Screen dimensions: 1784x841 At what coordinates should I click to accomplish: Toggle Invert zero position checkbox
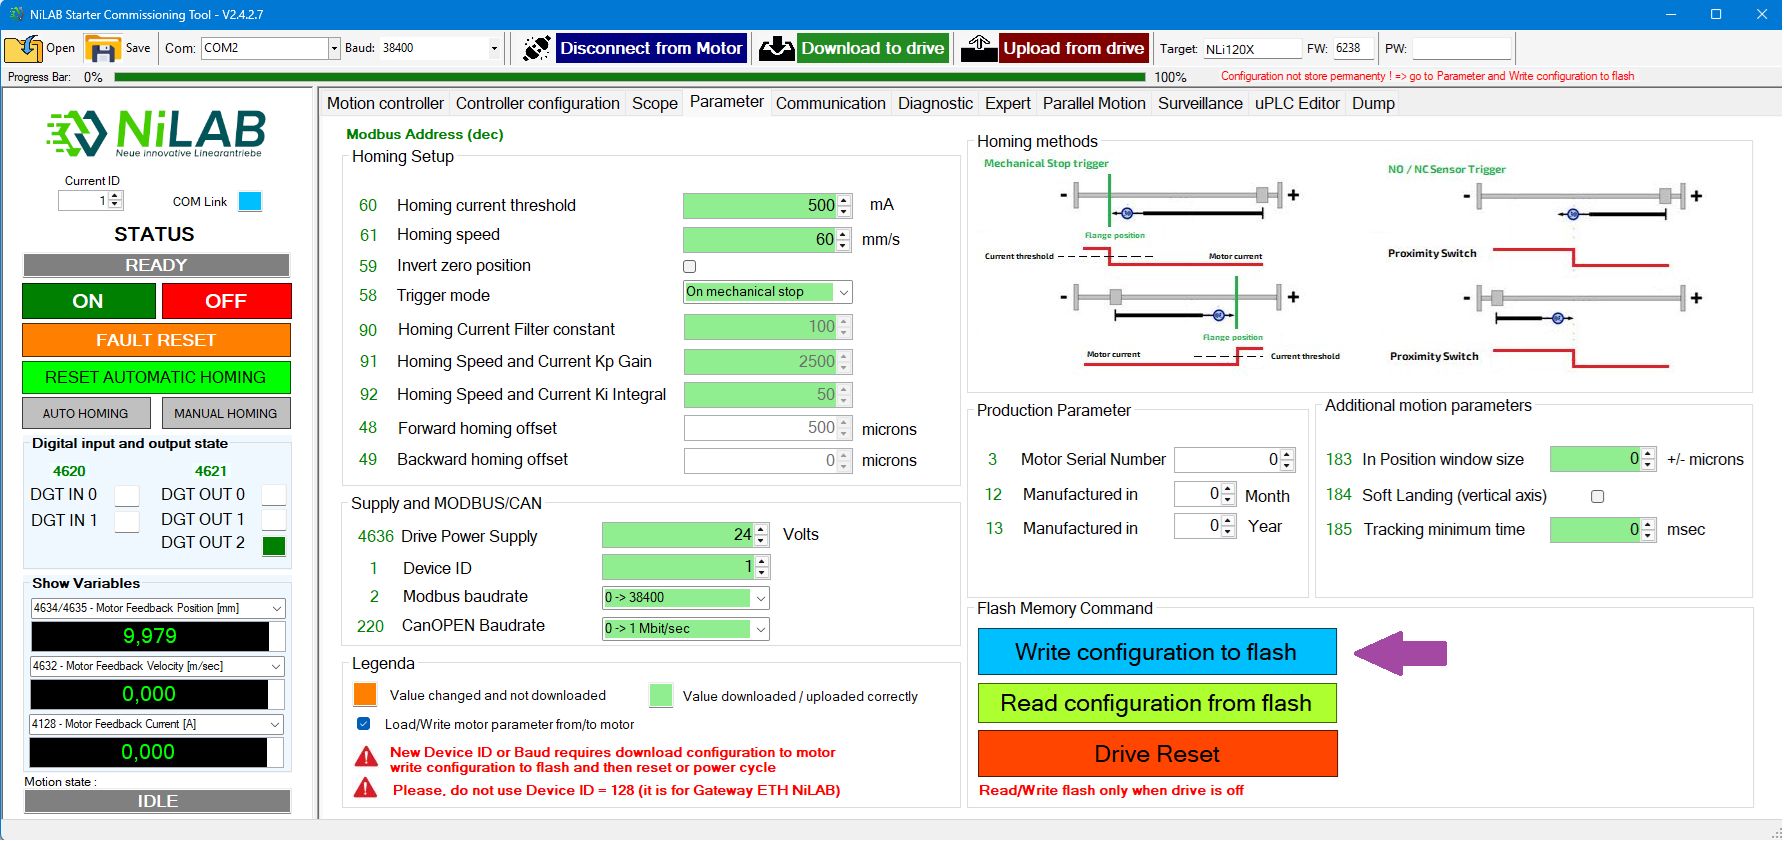(689, 266)
